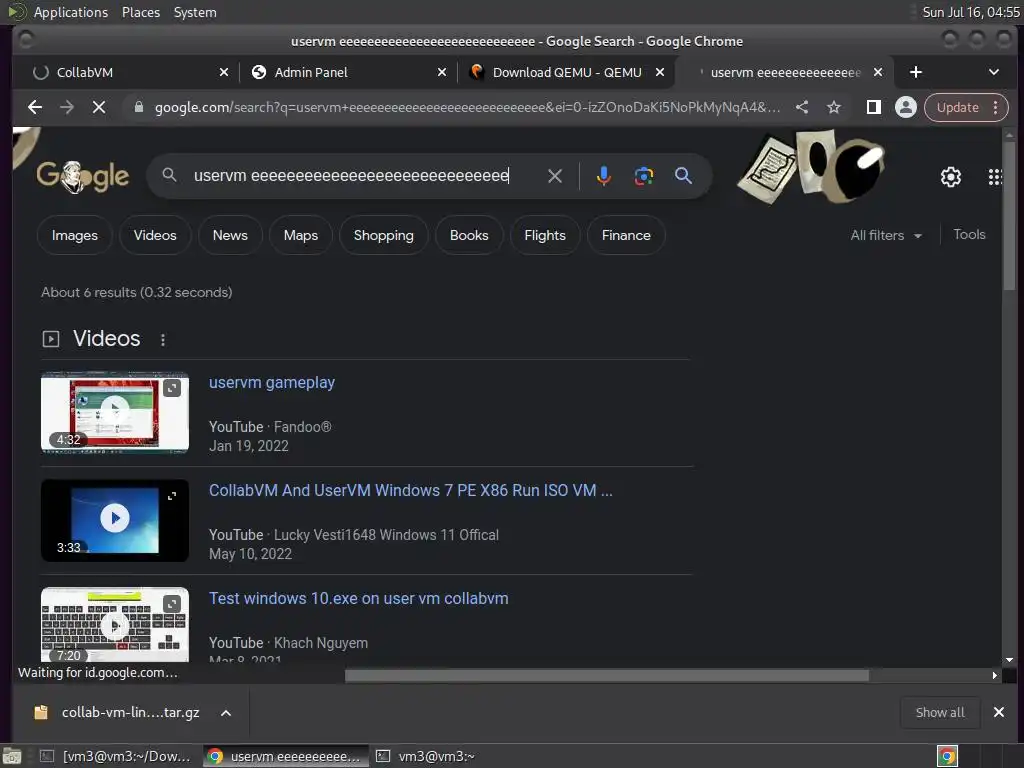Image resolution: width=1024 pixels, height=768 pixels.
Task: Open the 'uservm gameplay' video link
Action: point(272,383)
